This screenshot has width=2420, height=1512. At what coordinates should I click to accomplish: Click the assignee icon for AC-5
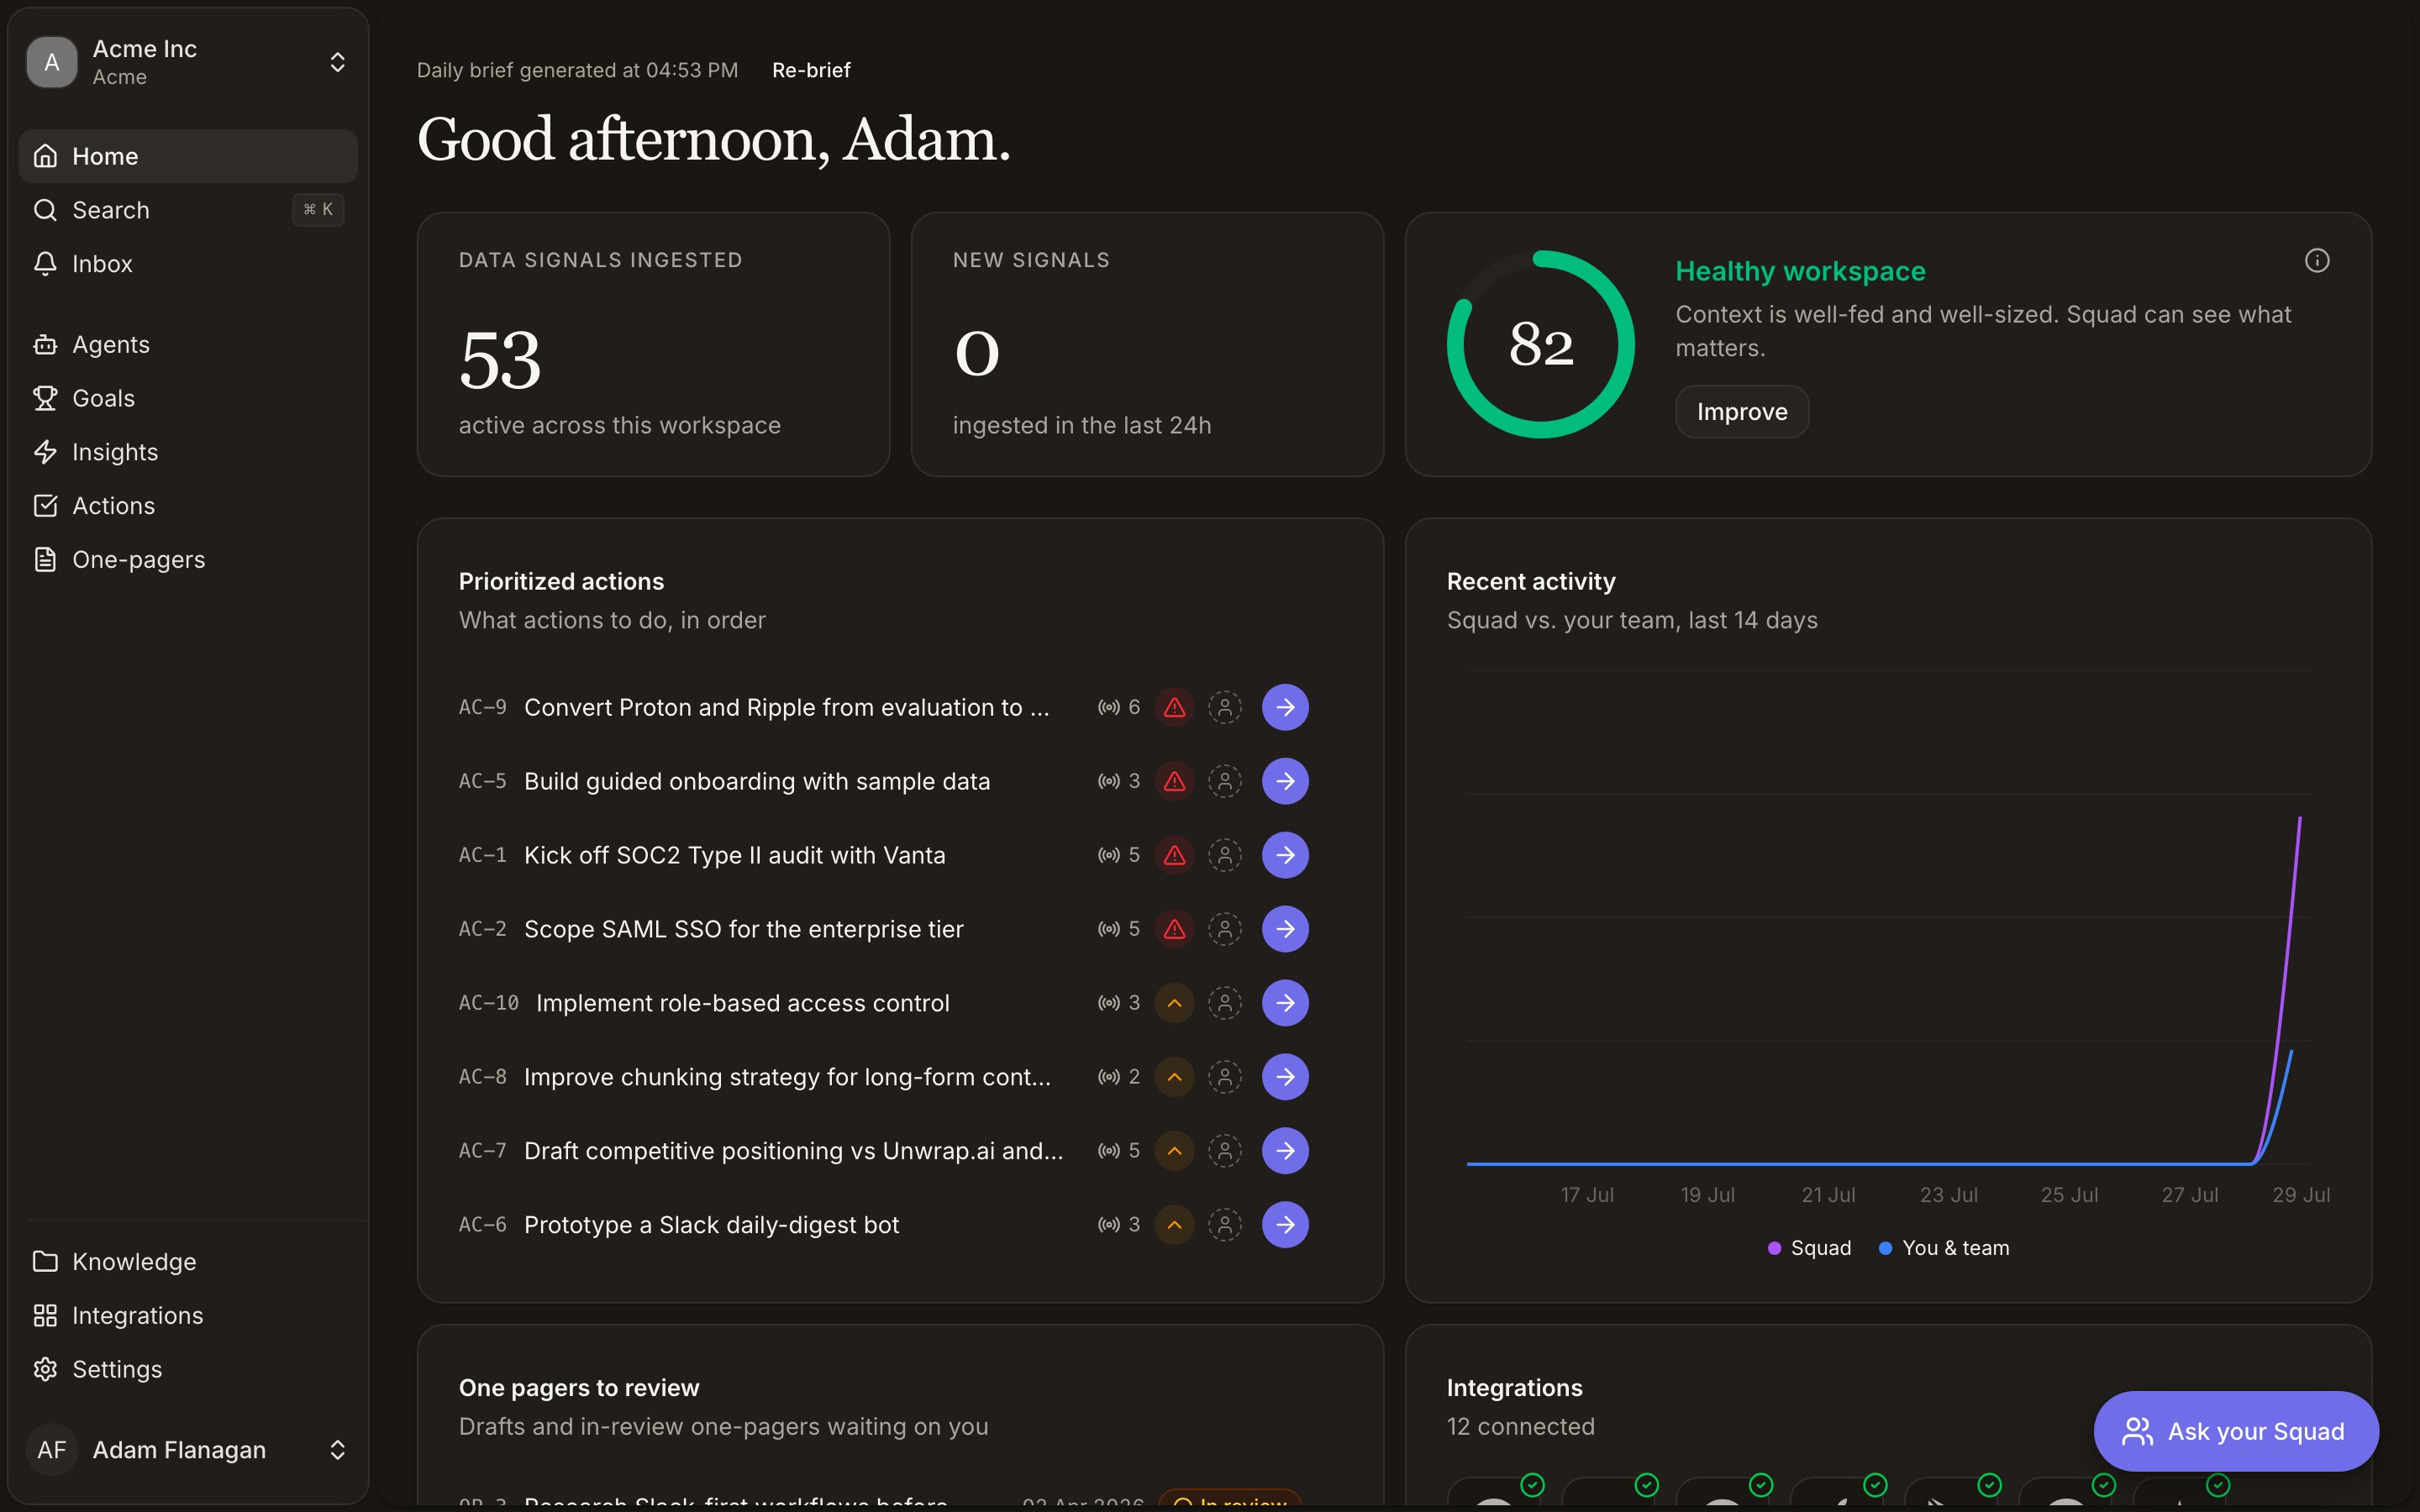1225,781
